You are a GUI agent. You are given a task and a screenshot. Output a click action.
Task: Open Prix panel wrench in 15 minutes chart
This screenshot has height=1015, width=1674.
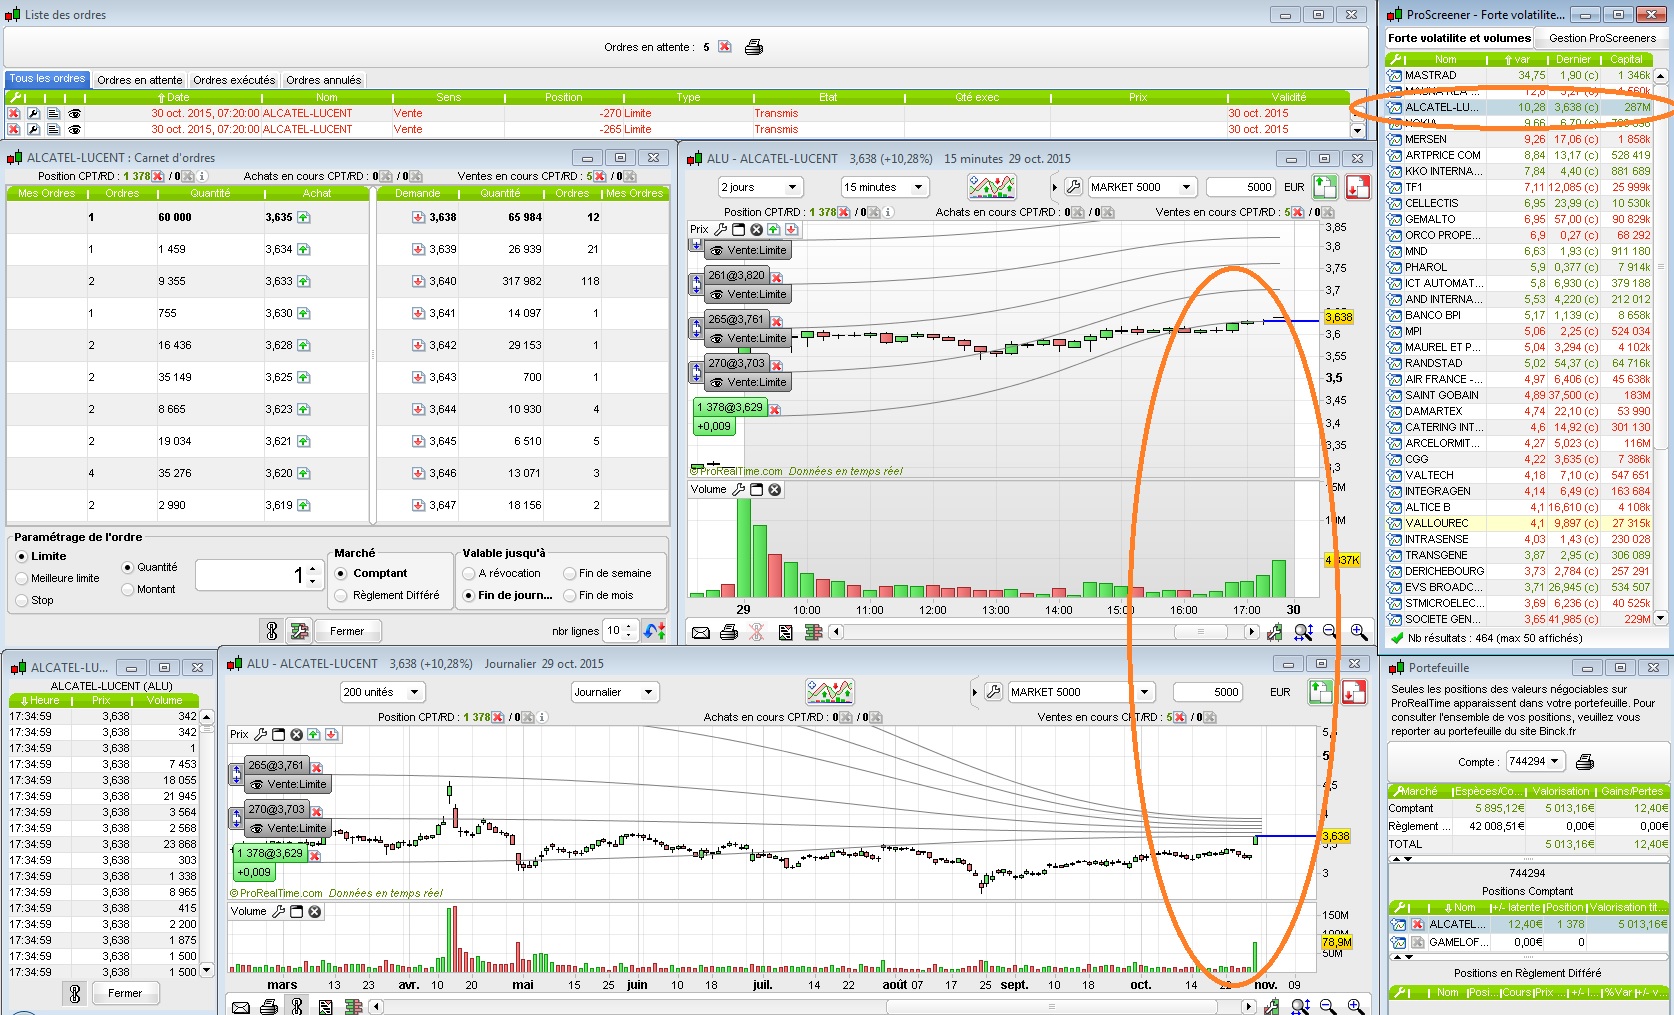pyautogui.click(x=720, y=230)
